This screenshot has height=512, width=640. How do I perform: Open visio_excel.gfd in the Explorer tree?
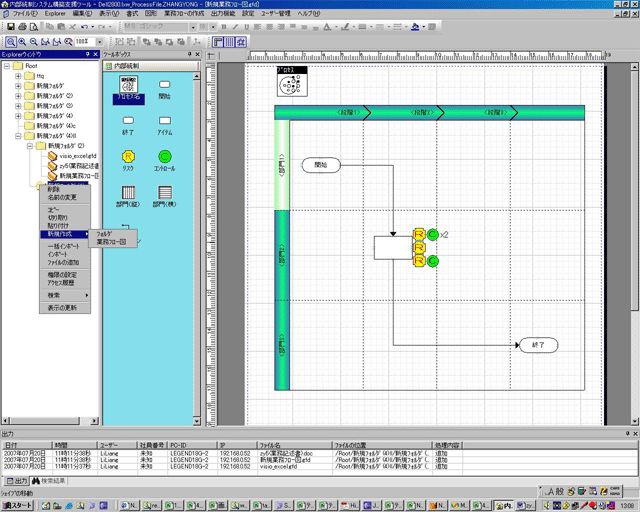[x=76, y=156]
